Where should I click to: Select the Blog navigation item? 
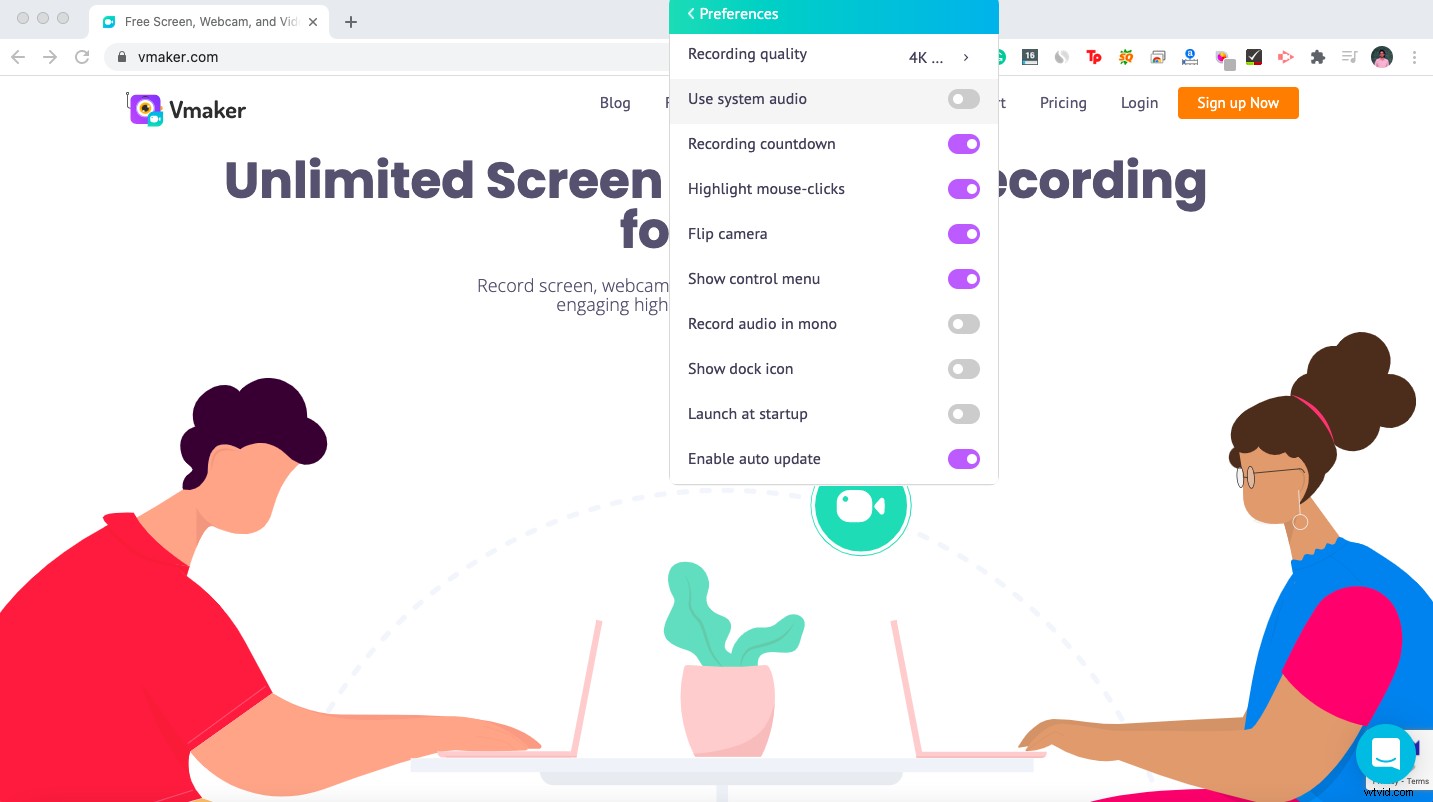pos(615,103)
